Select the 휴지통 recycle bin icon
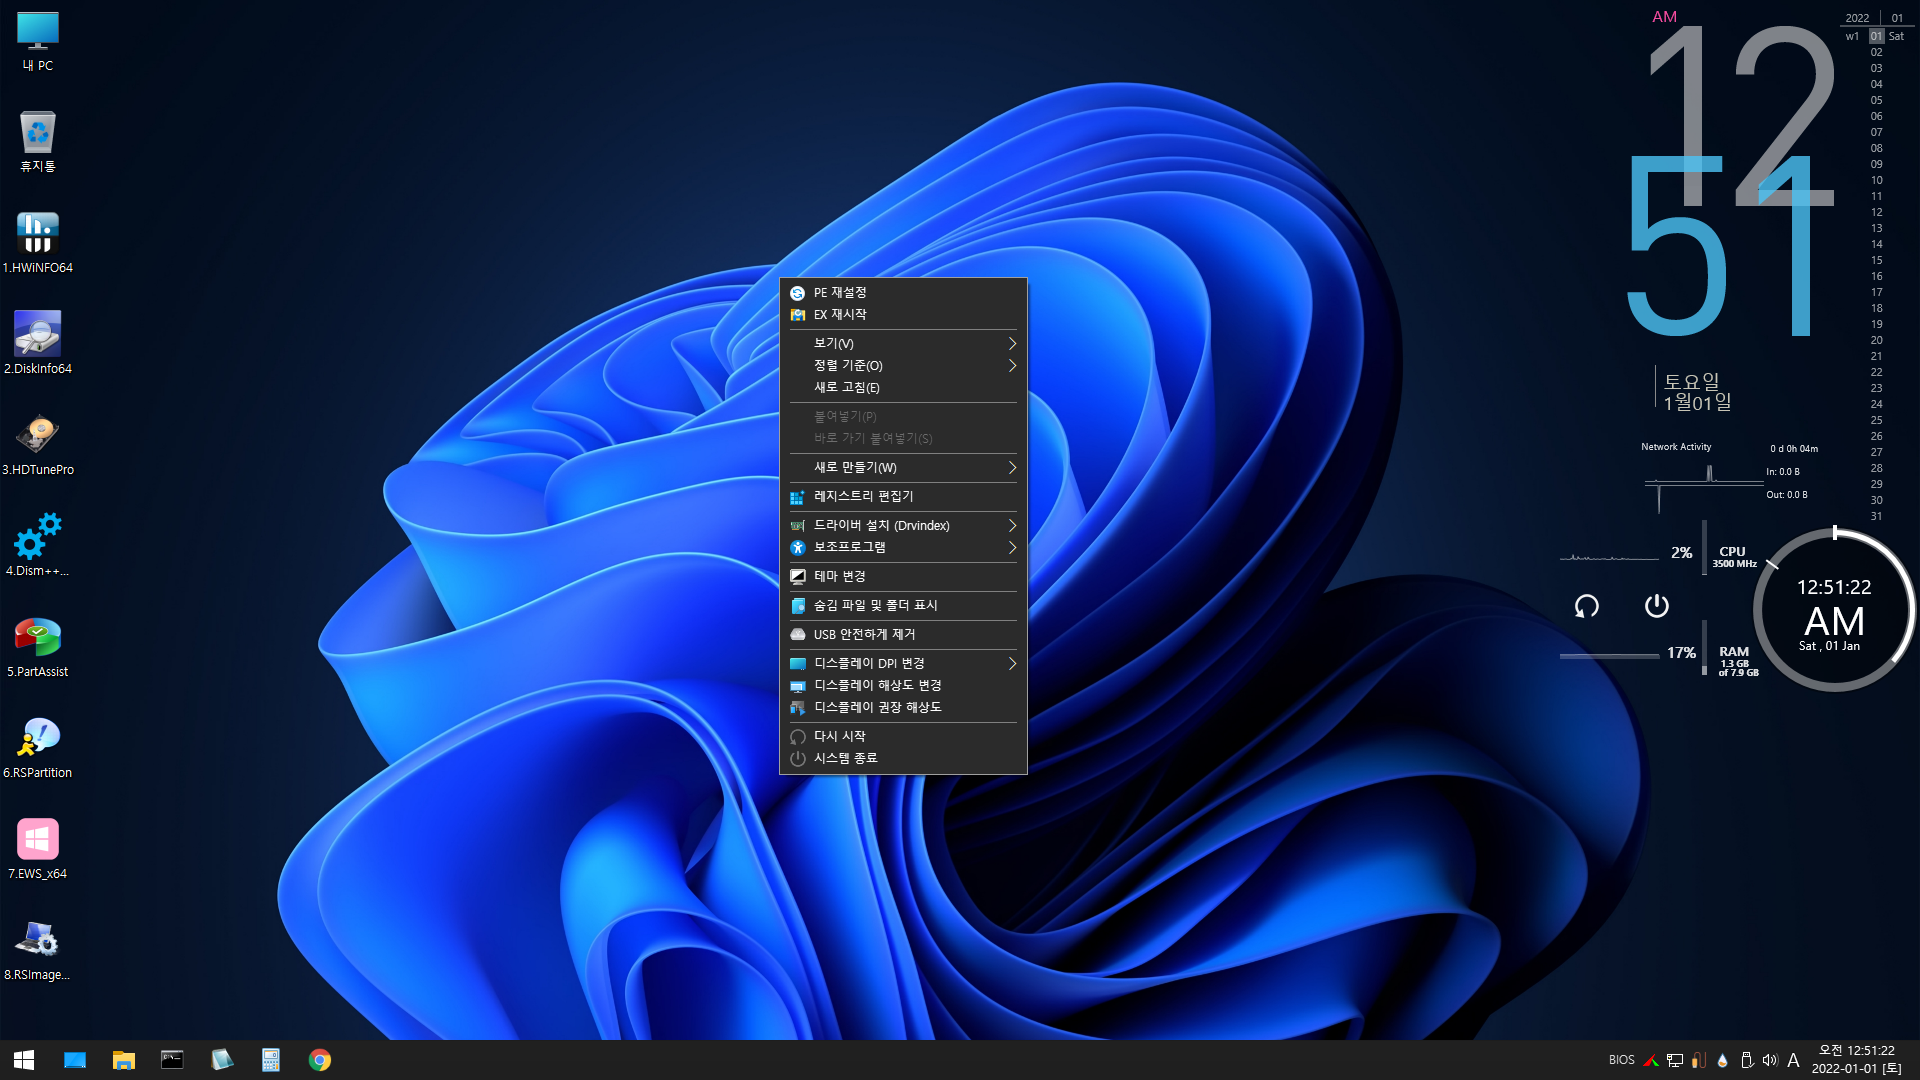Screen dimensions: 1920x1080 point(38,141)
